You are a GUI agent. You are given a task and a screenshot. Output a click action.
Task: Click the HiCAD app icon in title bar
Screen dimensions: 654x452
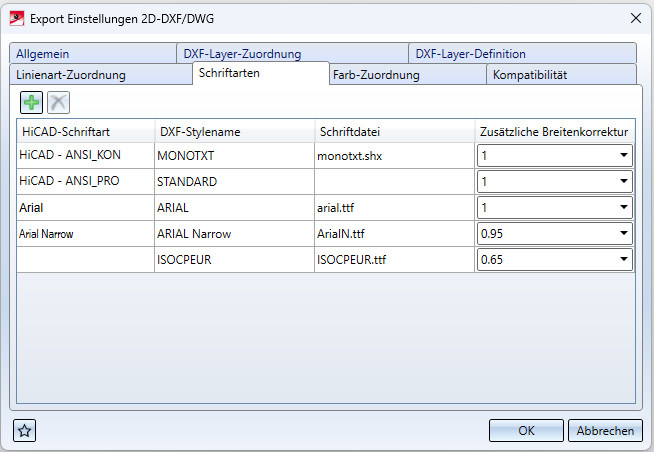tap(15, 17)
